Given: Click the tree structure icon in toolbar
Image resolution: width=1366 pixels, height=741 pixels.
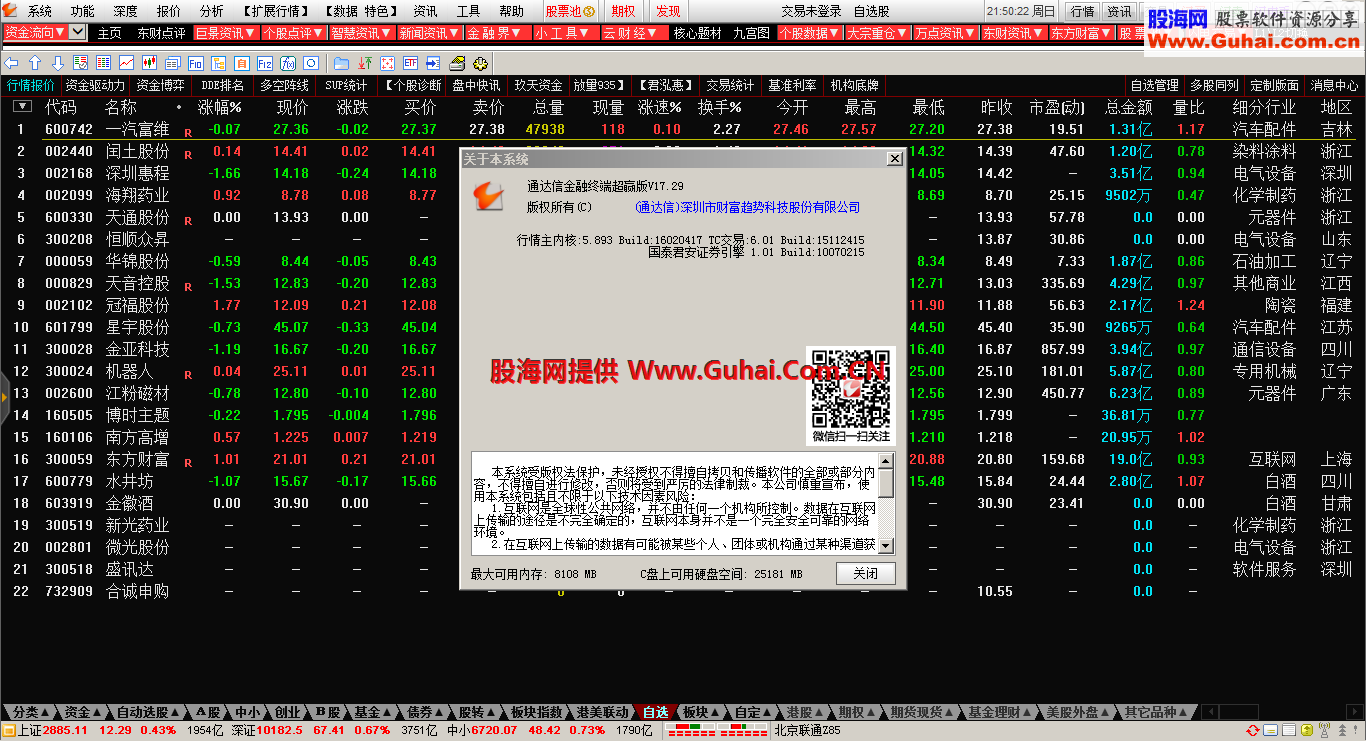Looking at the screenshot, I should [218, 62].
